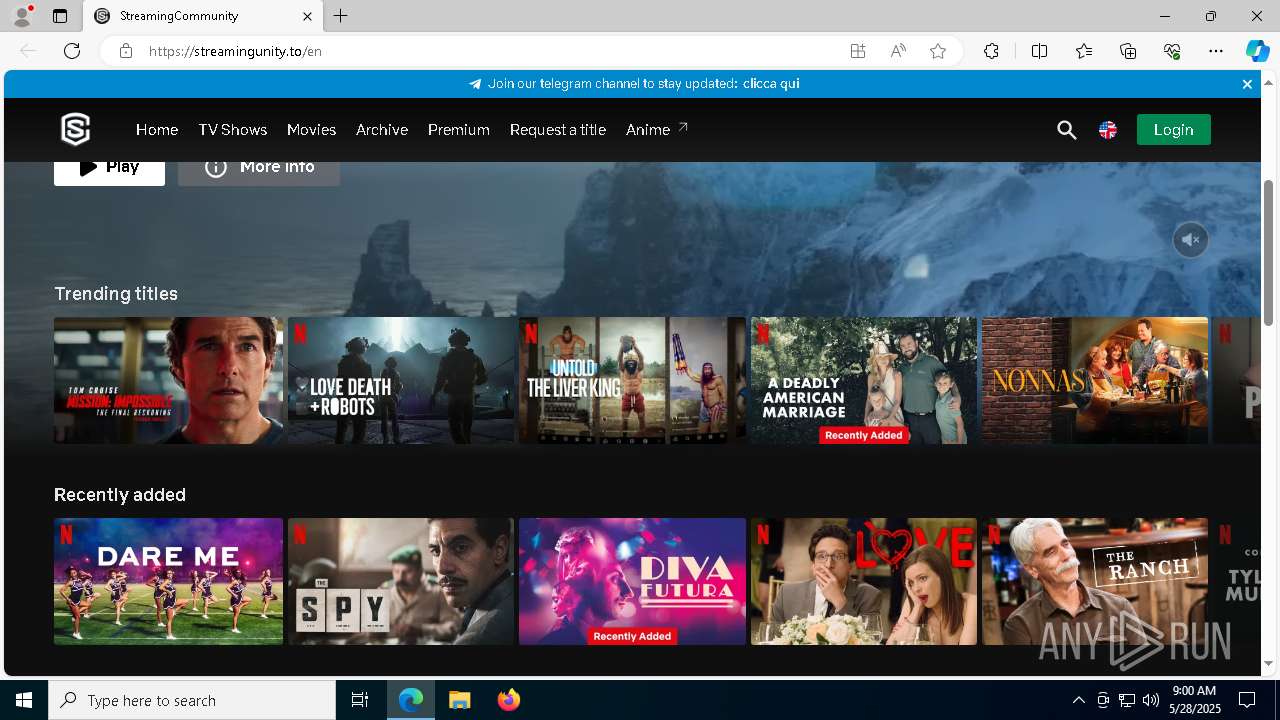Open the Dare Me thumbnail
Viewport: 1280px width, 720px height.
(x=168, y=581)
